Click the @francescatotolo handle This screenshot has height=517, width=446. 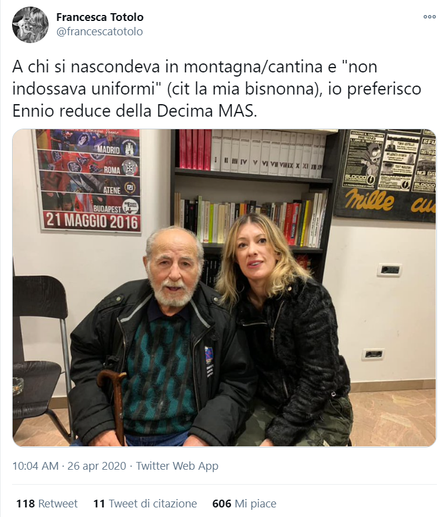pyautogui.click(x=100, y=32)
